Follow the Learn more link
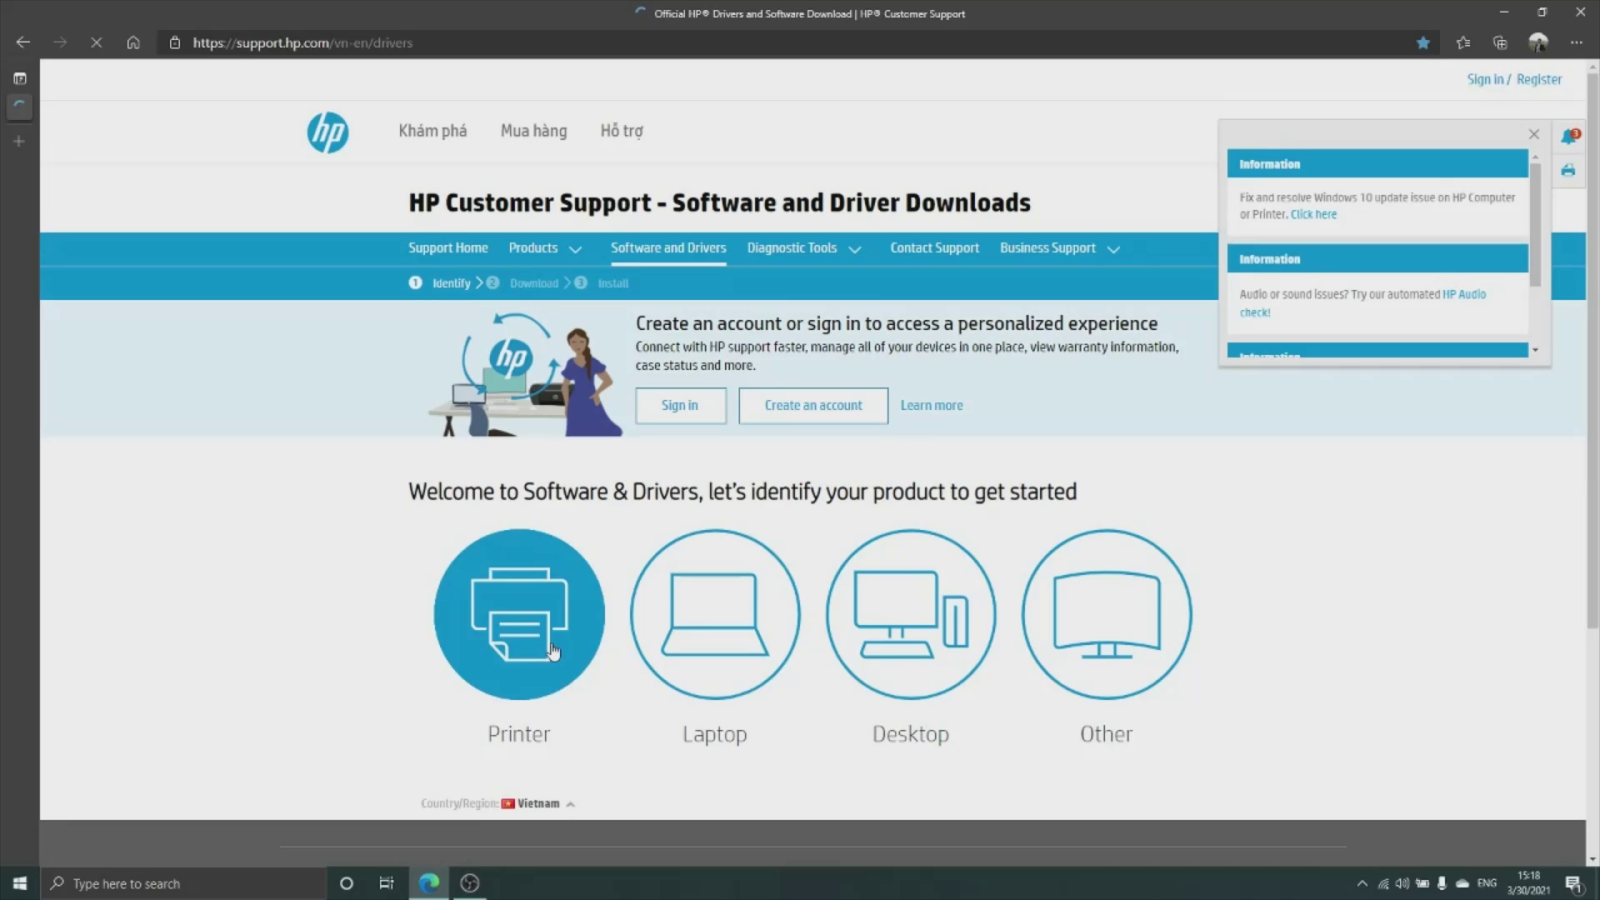Screen dimensions: 1600x900 pos(931,406)
